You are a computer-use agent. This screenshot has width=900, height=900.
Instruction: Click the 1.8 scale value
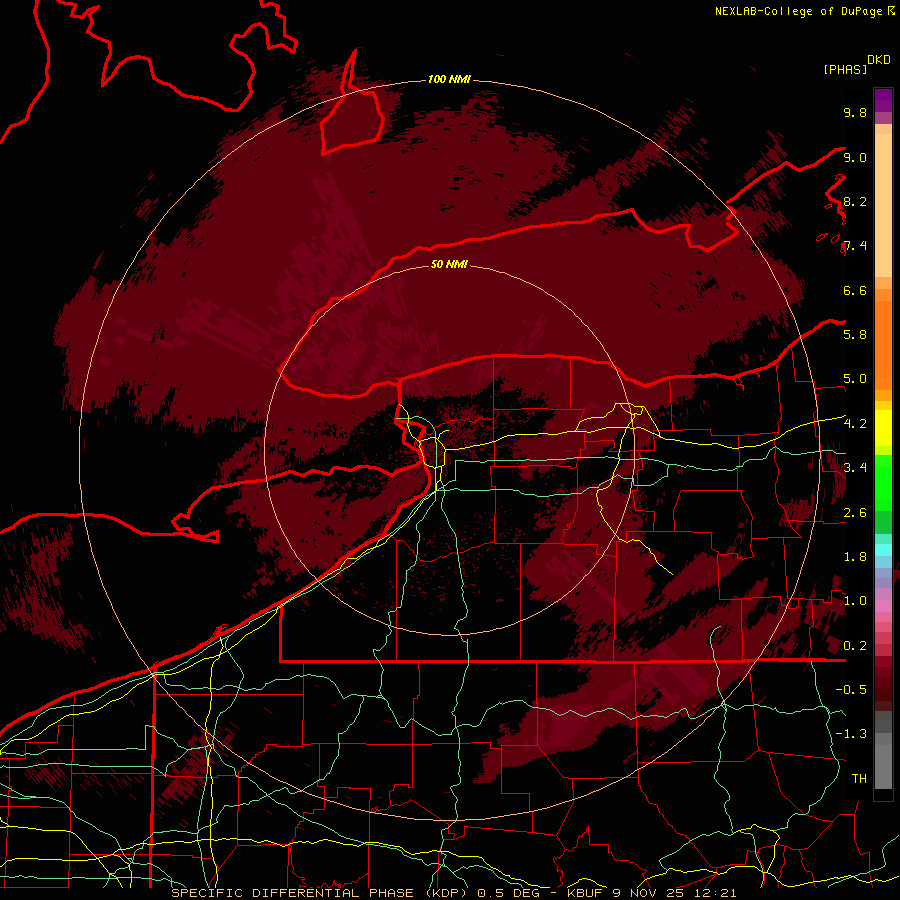tap(855, 557)
